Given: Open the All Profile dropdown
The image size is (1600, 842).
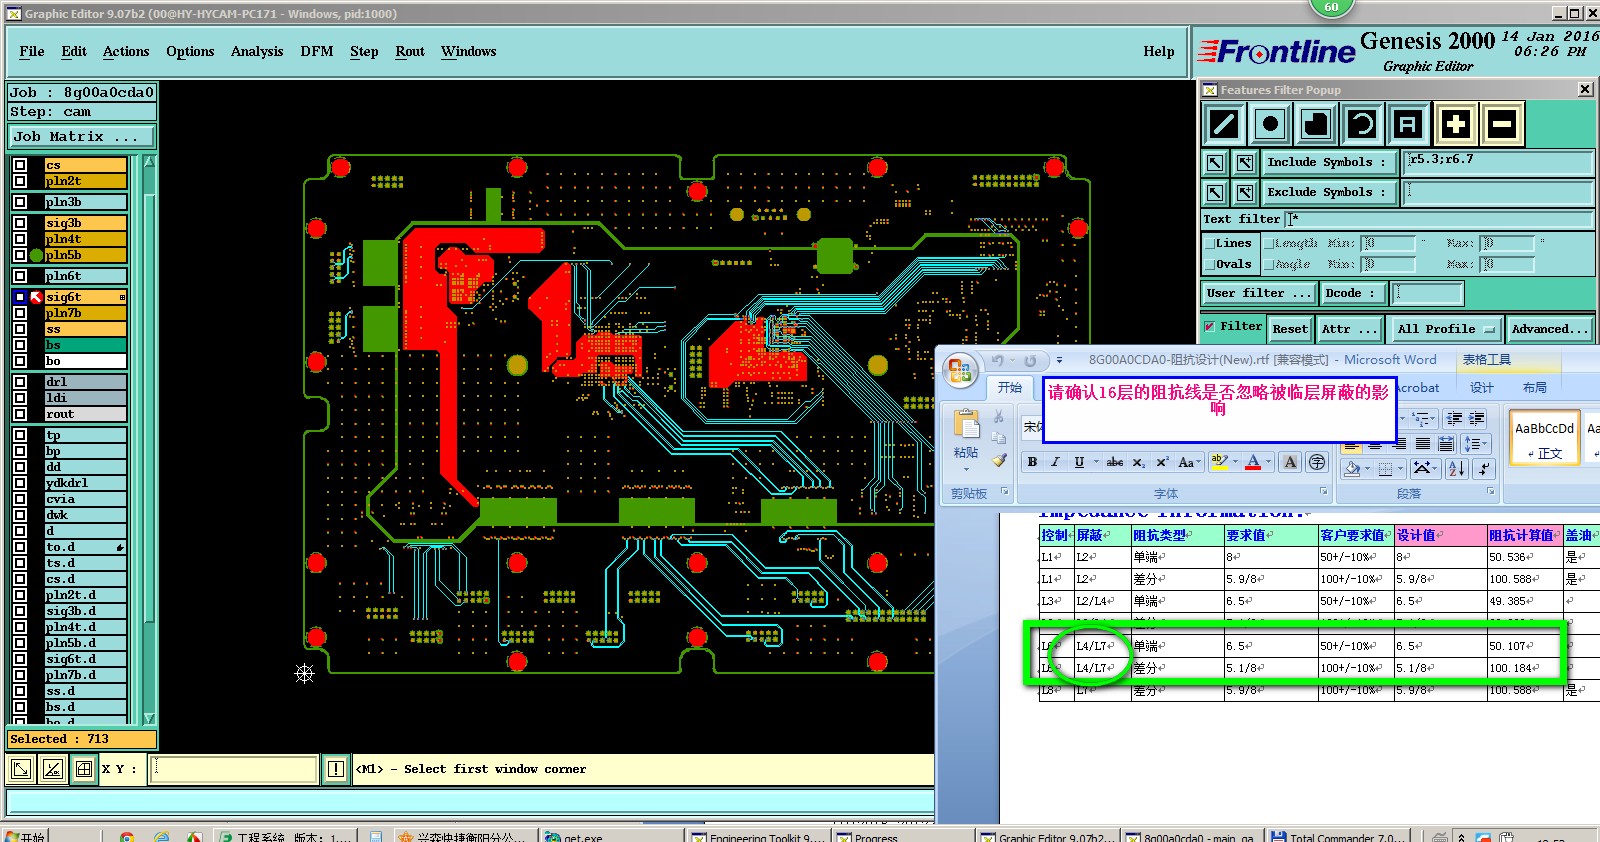Looking at the screenshot, I should [1446, 329].
